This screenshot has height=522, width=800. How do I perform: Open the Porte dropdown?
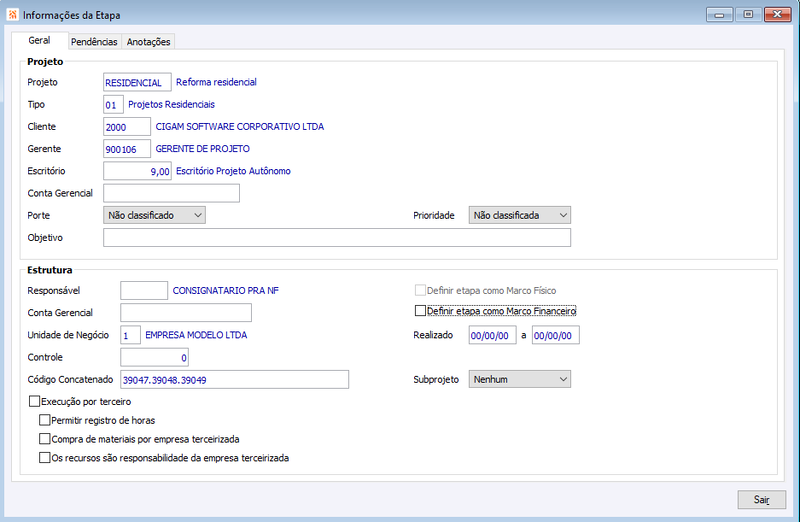point(155,215)
